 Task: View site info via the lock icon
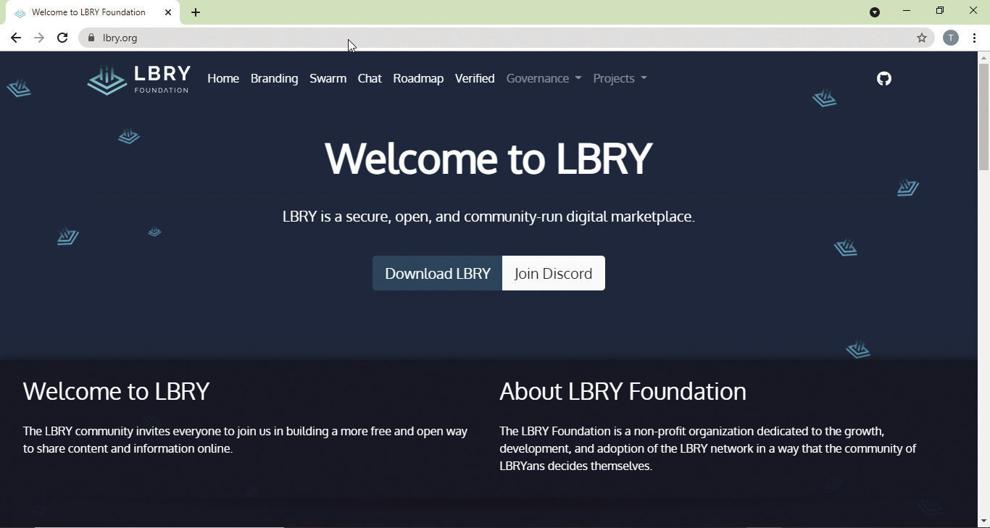pyautogui.click(x=92, y=38)
